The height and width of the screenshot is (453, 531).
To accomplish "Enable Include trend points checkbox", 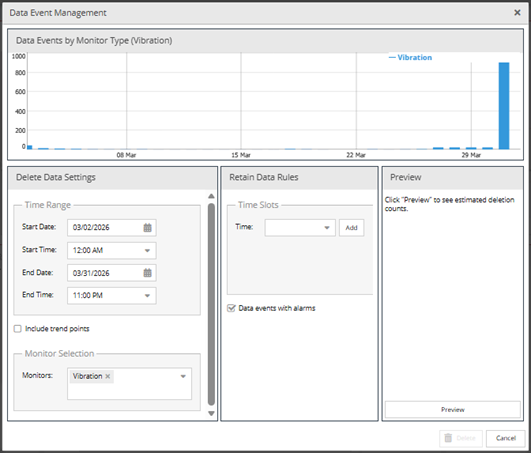I will (x=18, y=328).
